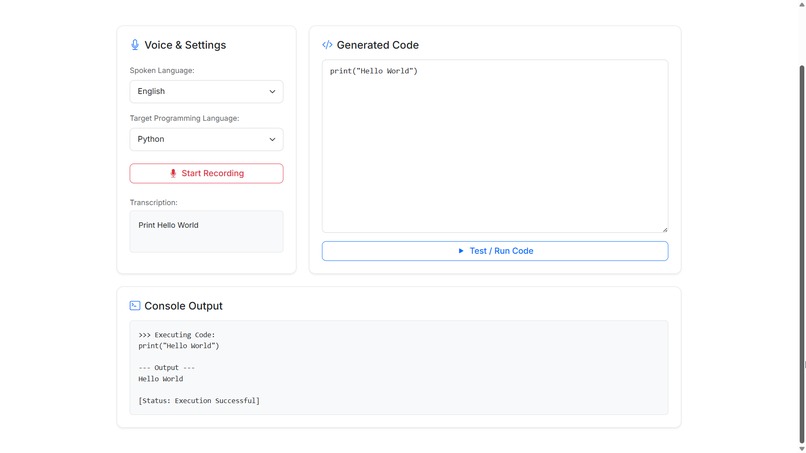Click inside the Generated Code editor
The height and width of the screenshot is (453, 806).
495,146
